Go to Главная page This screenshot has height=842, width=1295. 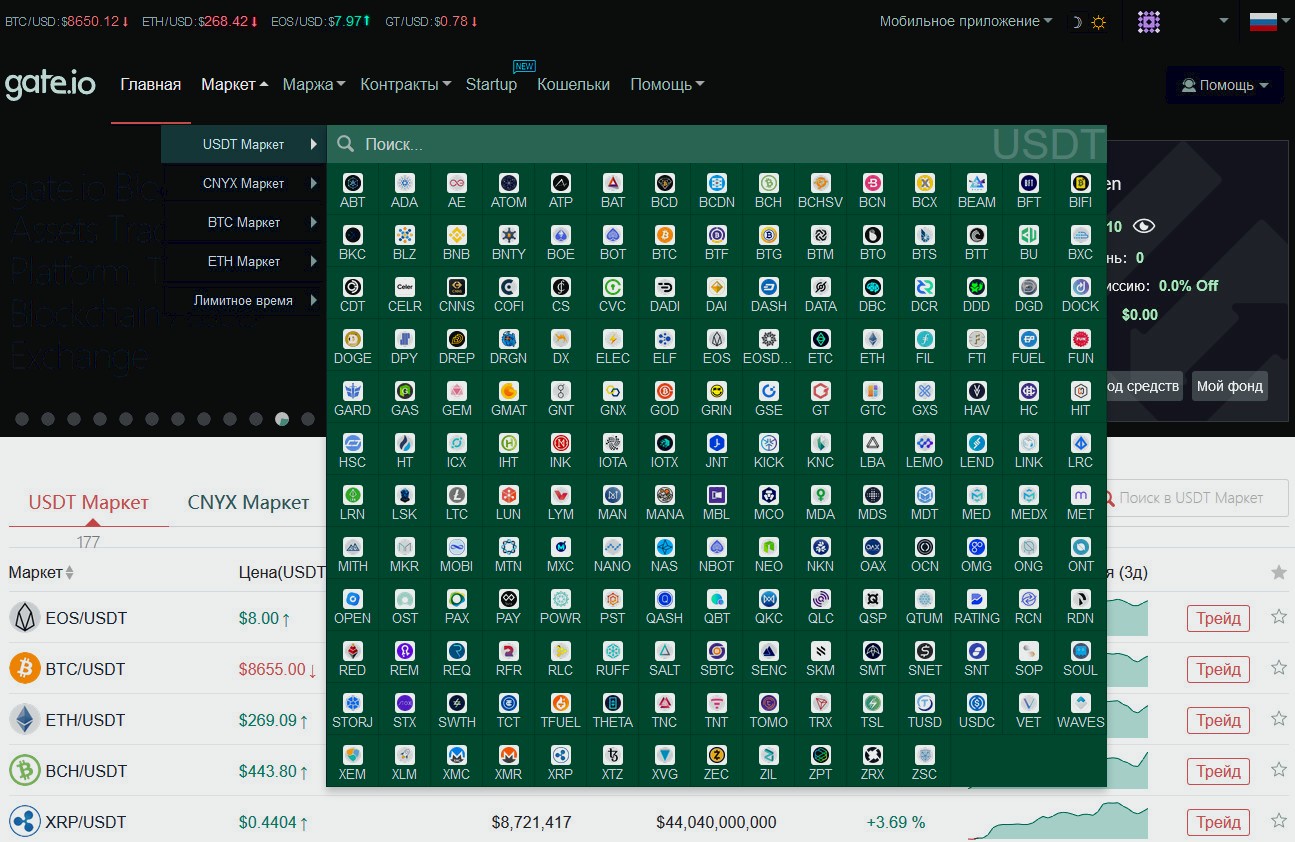tap(151, 85)
